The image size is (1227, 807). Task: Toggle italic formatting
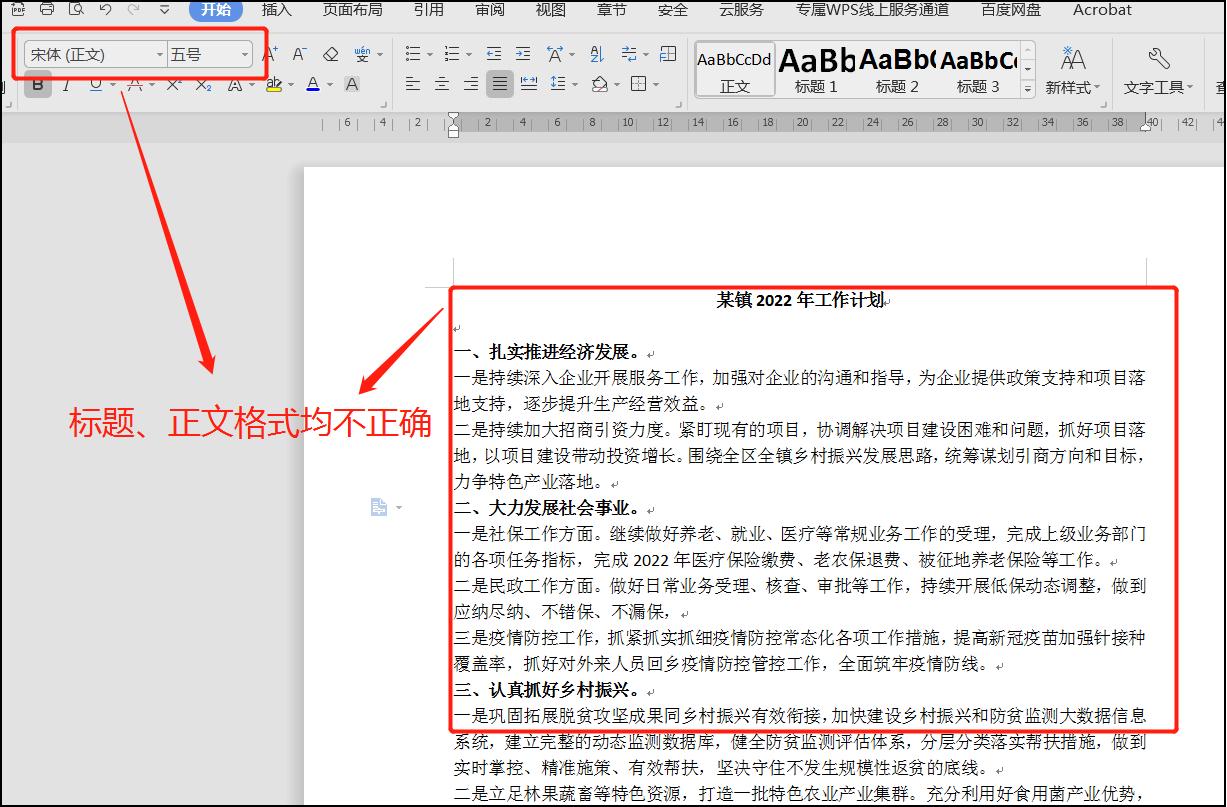coord(65,85)
